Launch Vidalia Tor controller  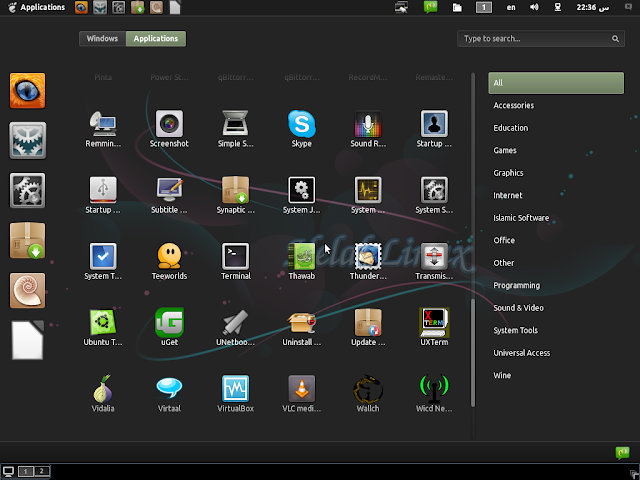[x=103, y=393]
